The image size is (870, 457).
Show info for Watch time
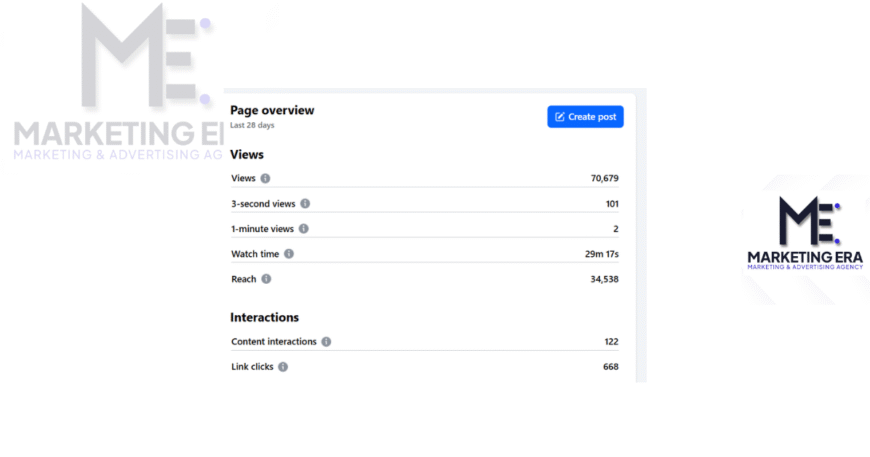click(288, 254)
